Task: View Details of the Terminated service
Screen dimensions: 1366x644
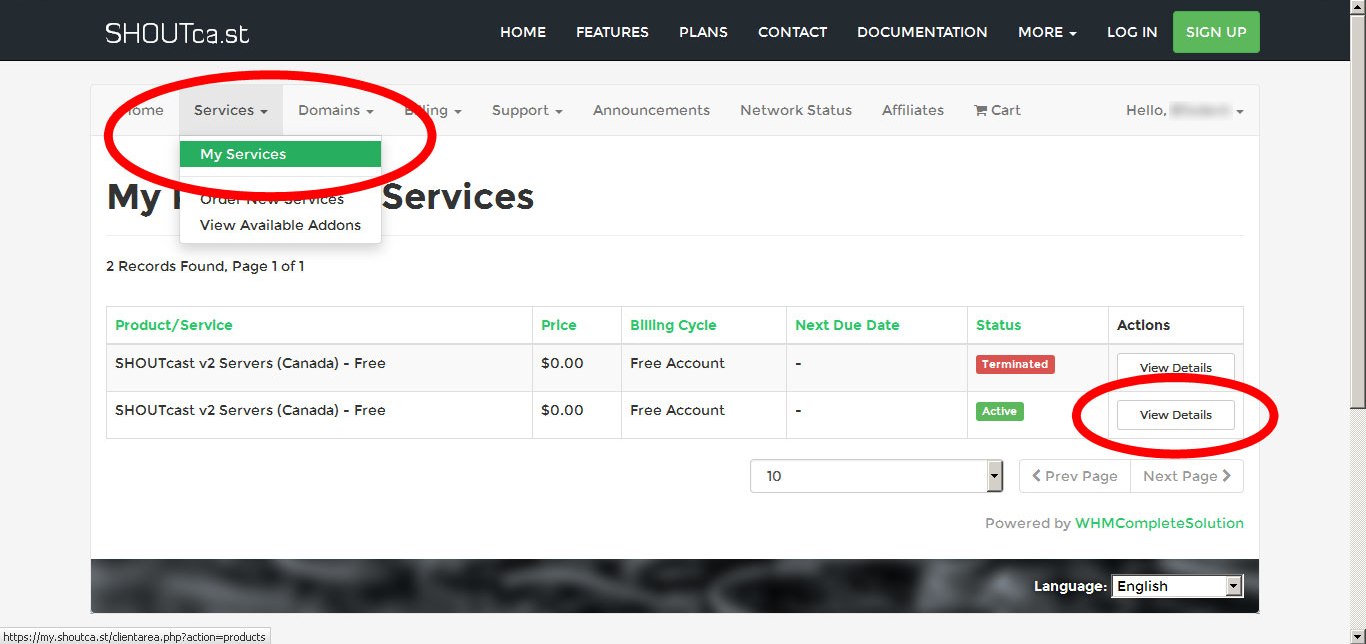Action: [x=1176, y=367]
